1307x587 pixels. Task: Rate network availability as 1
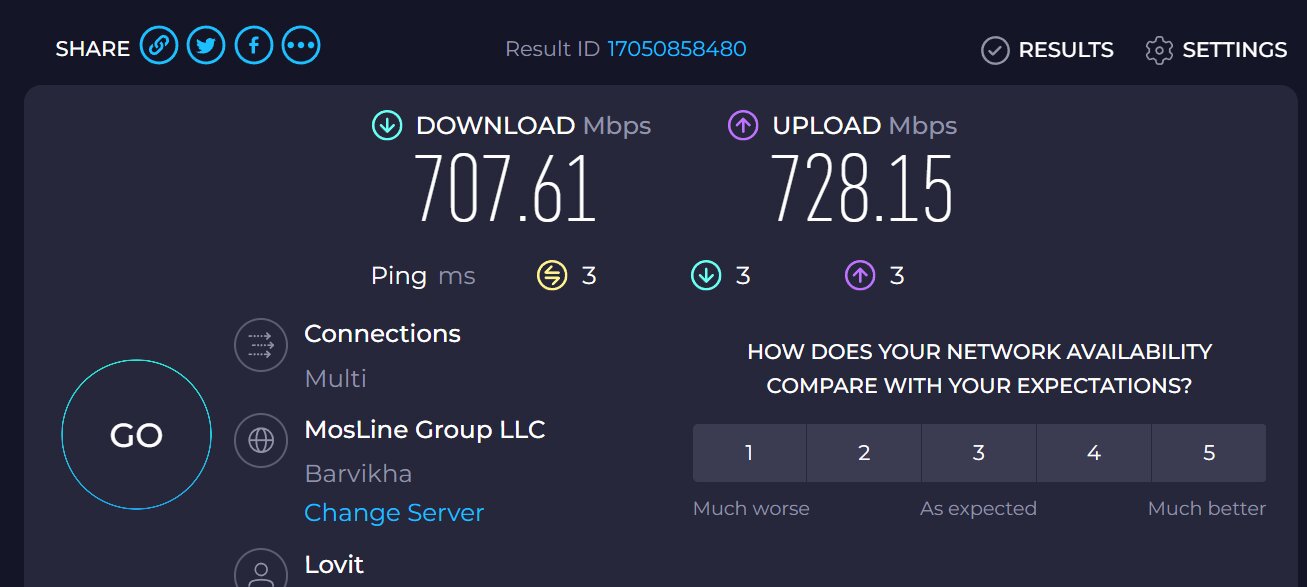click(749, 453)
